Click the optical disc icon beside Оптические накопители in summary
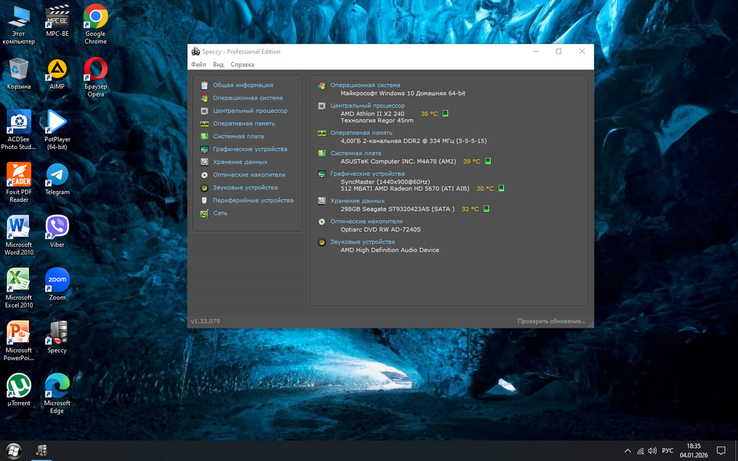Screen dimensions: 738x461 tap(321, 221)
